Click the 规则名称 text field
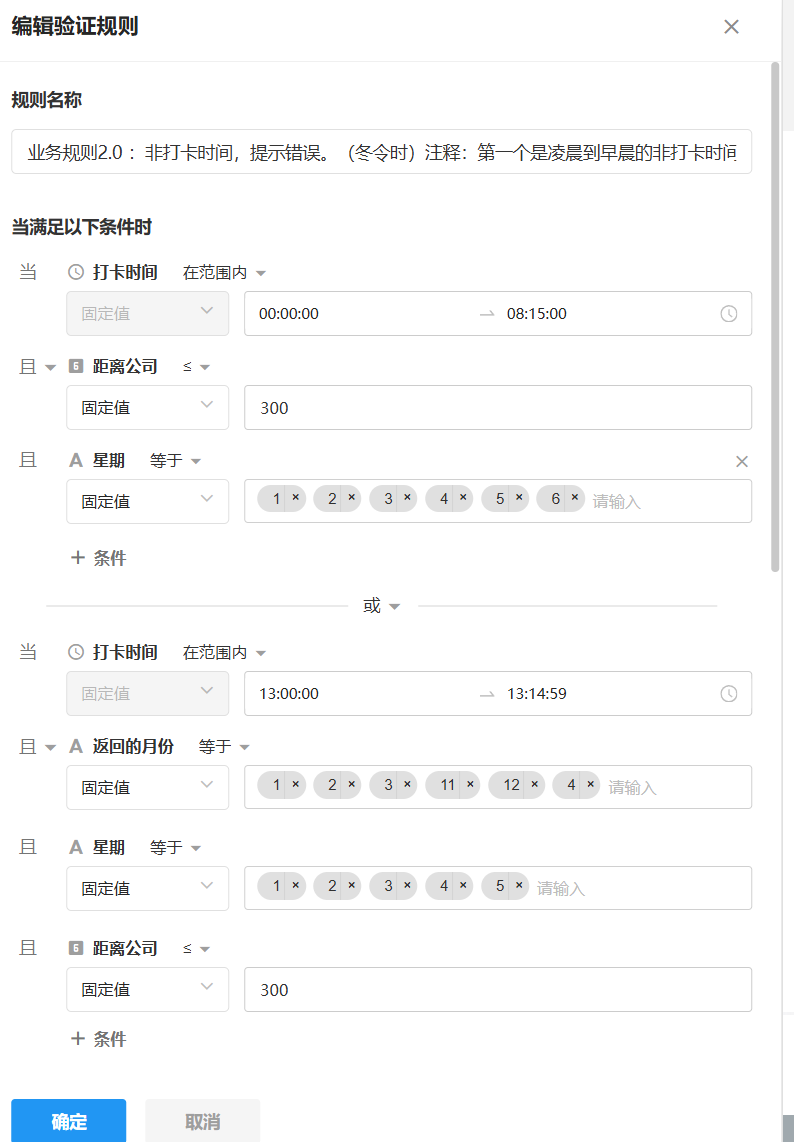The height and width of the screenshot is (1142, 794). click(381, 152)
